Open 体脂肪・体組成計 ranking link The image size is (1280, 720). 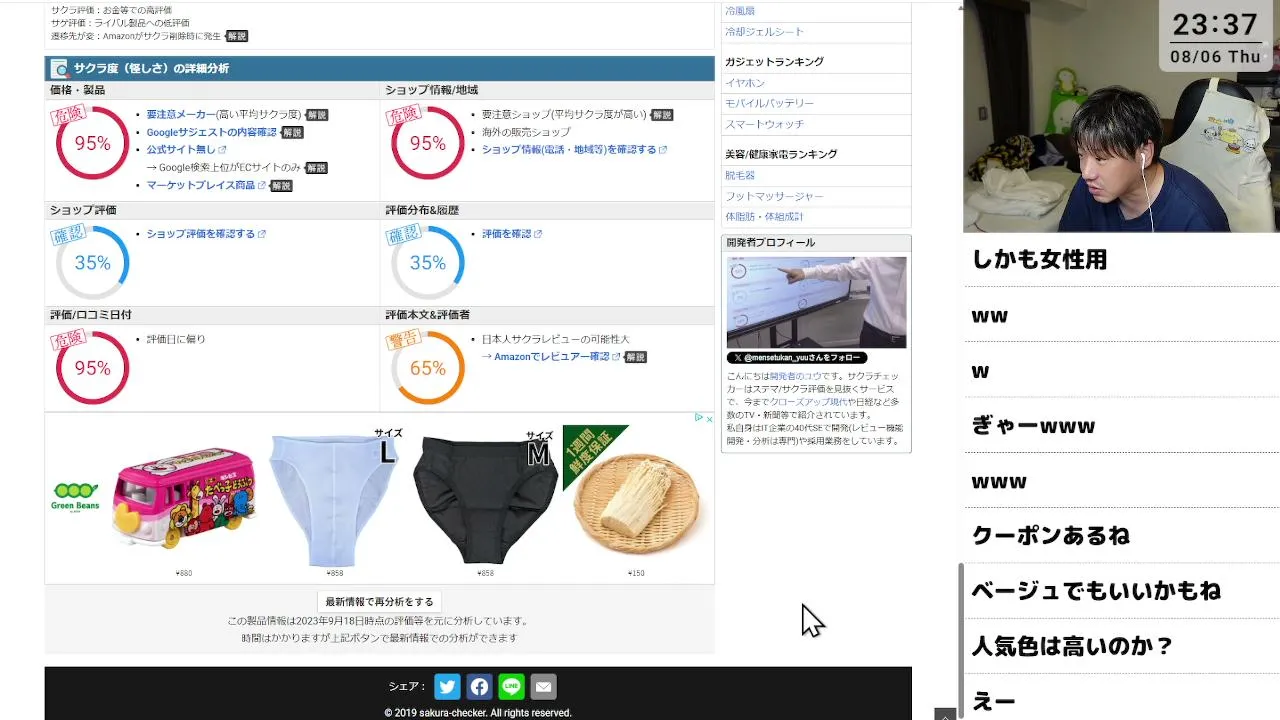[764, 217]
